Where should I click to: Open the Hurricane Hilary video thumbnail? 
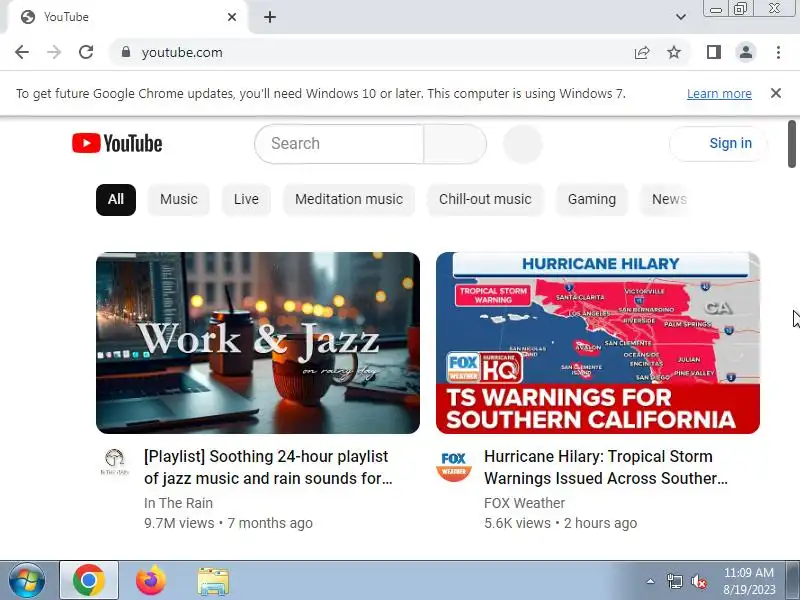(598, 343)
